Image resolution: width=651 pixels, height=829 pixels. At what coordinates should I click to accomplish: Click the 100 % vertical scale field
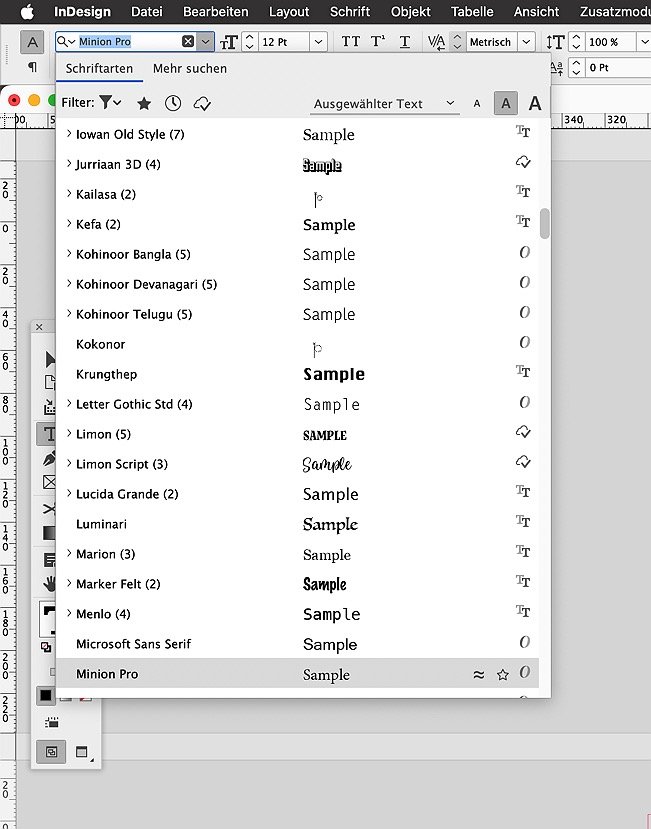pos(610,42)
